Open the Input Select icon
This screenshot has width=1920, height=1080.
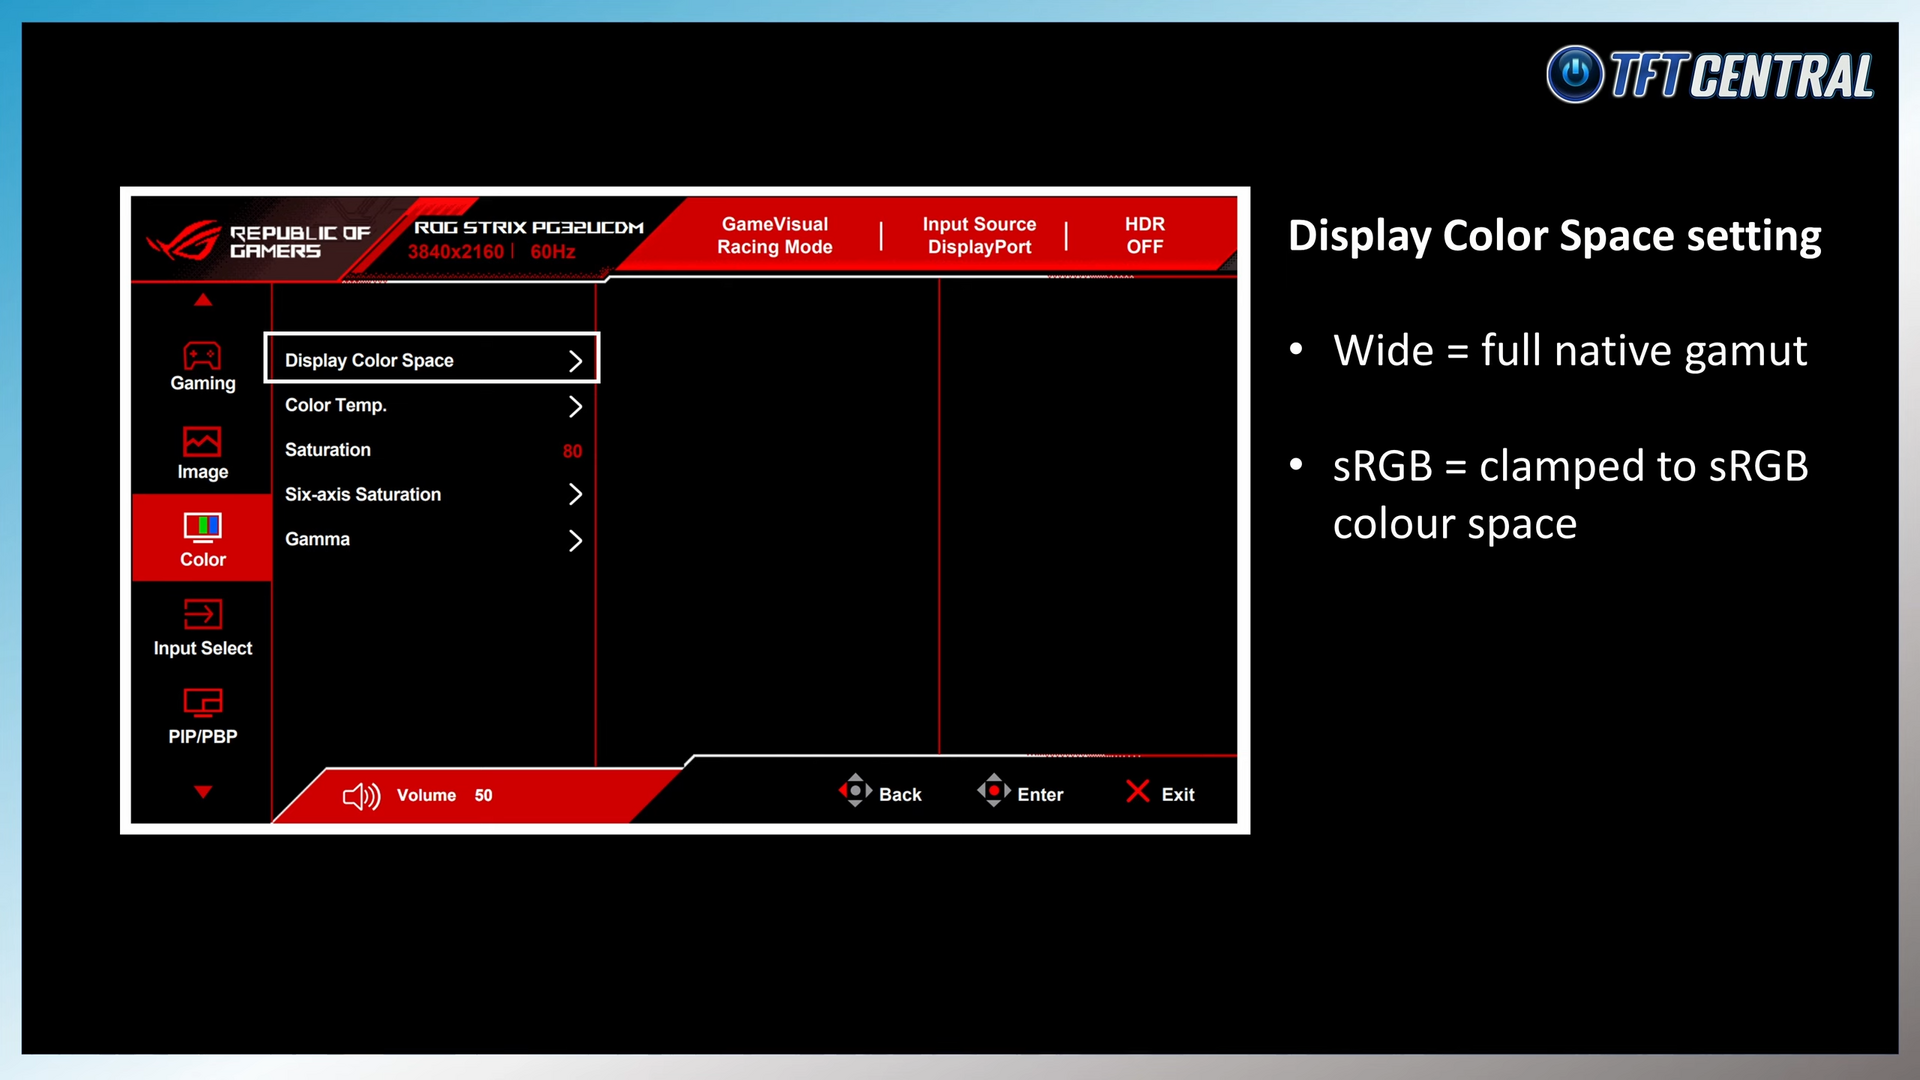[202, 614]
